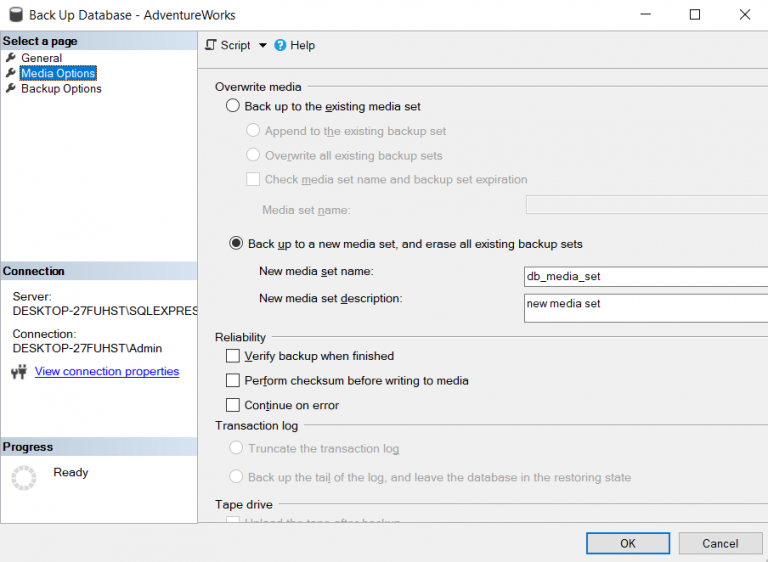Check Perform checksum before writing to media
This screenshot has height=562, width=768.
point(233,381)
